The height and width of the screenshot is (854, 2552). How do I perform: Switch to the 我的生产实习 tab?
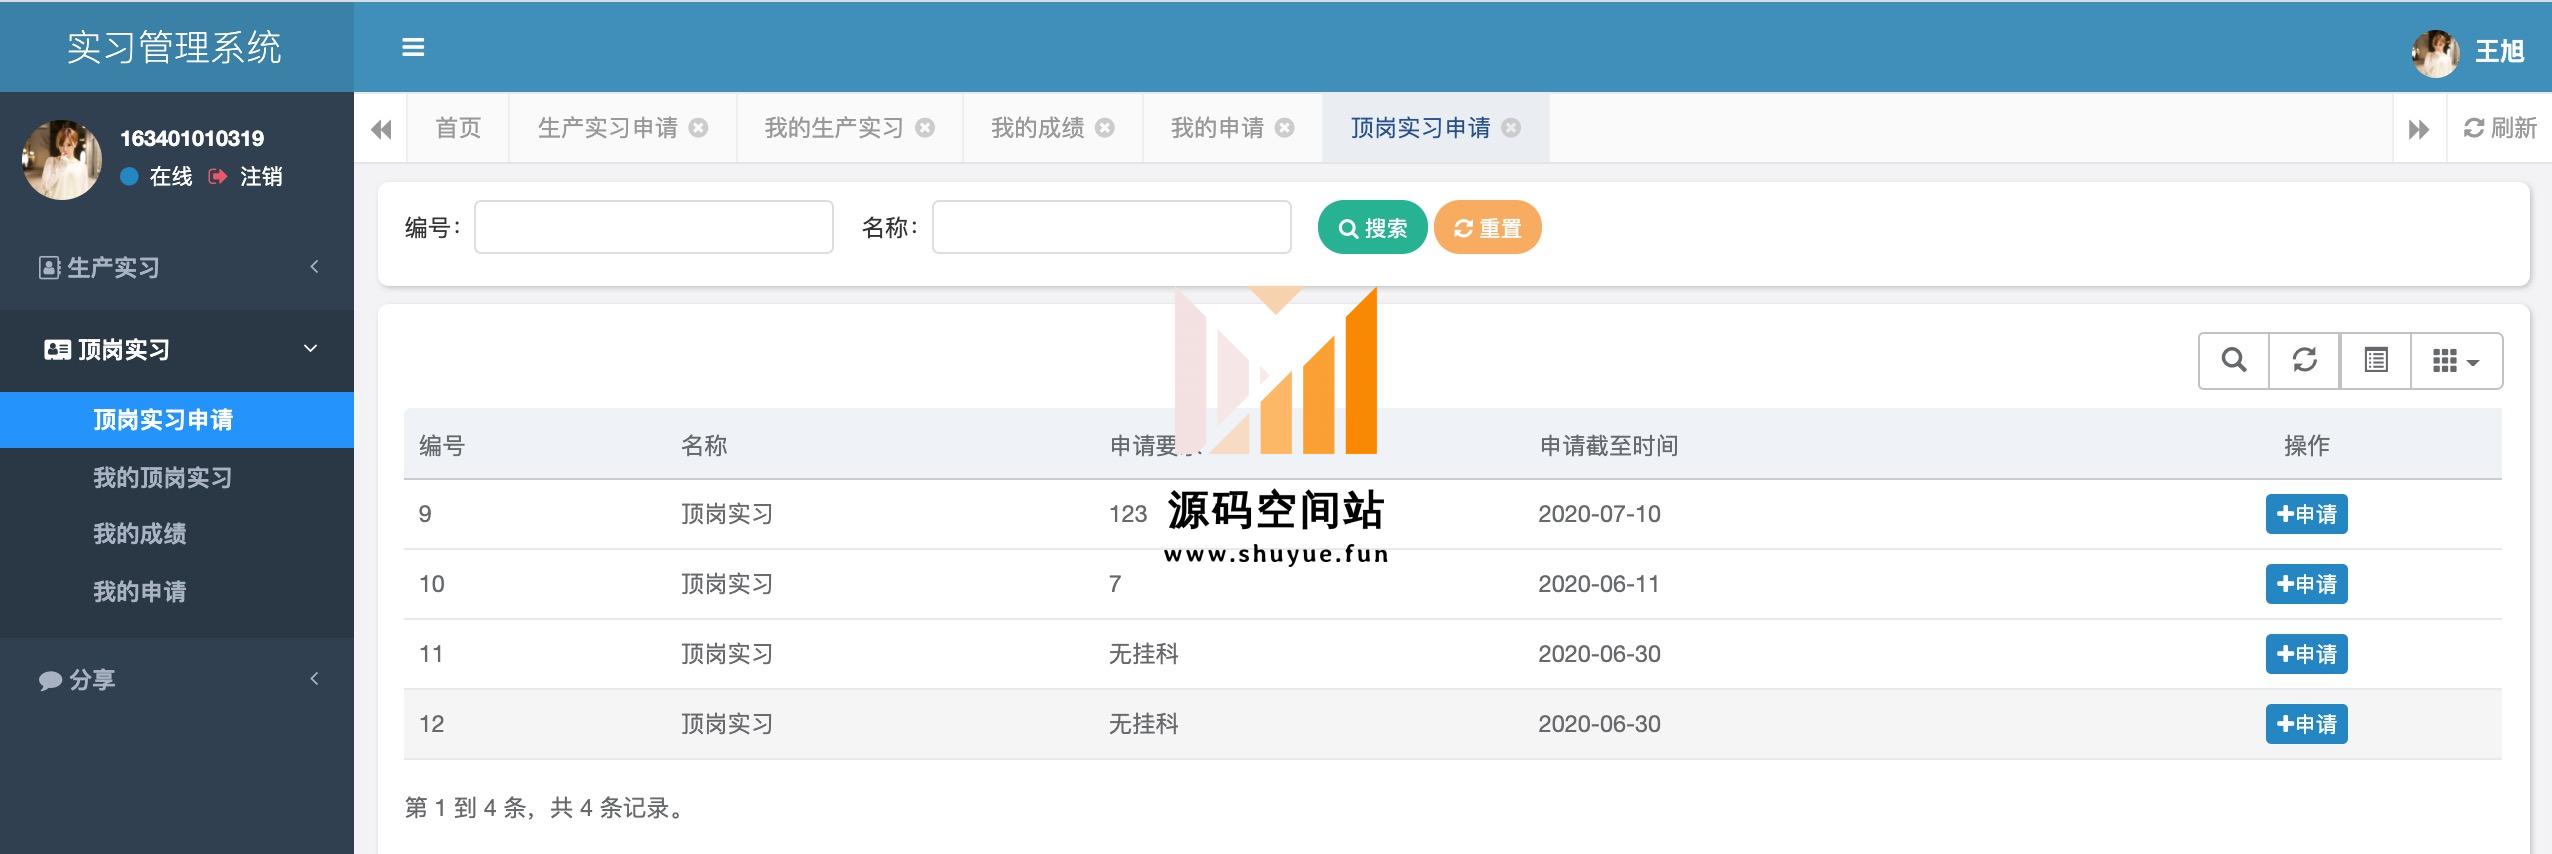click(x=834, y=128)
